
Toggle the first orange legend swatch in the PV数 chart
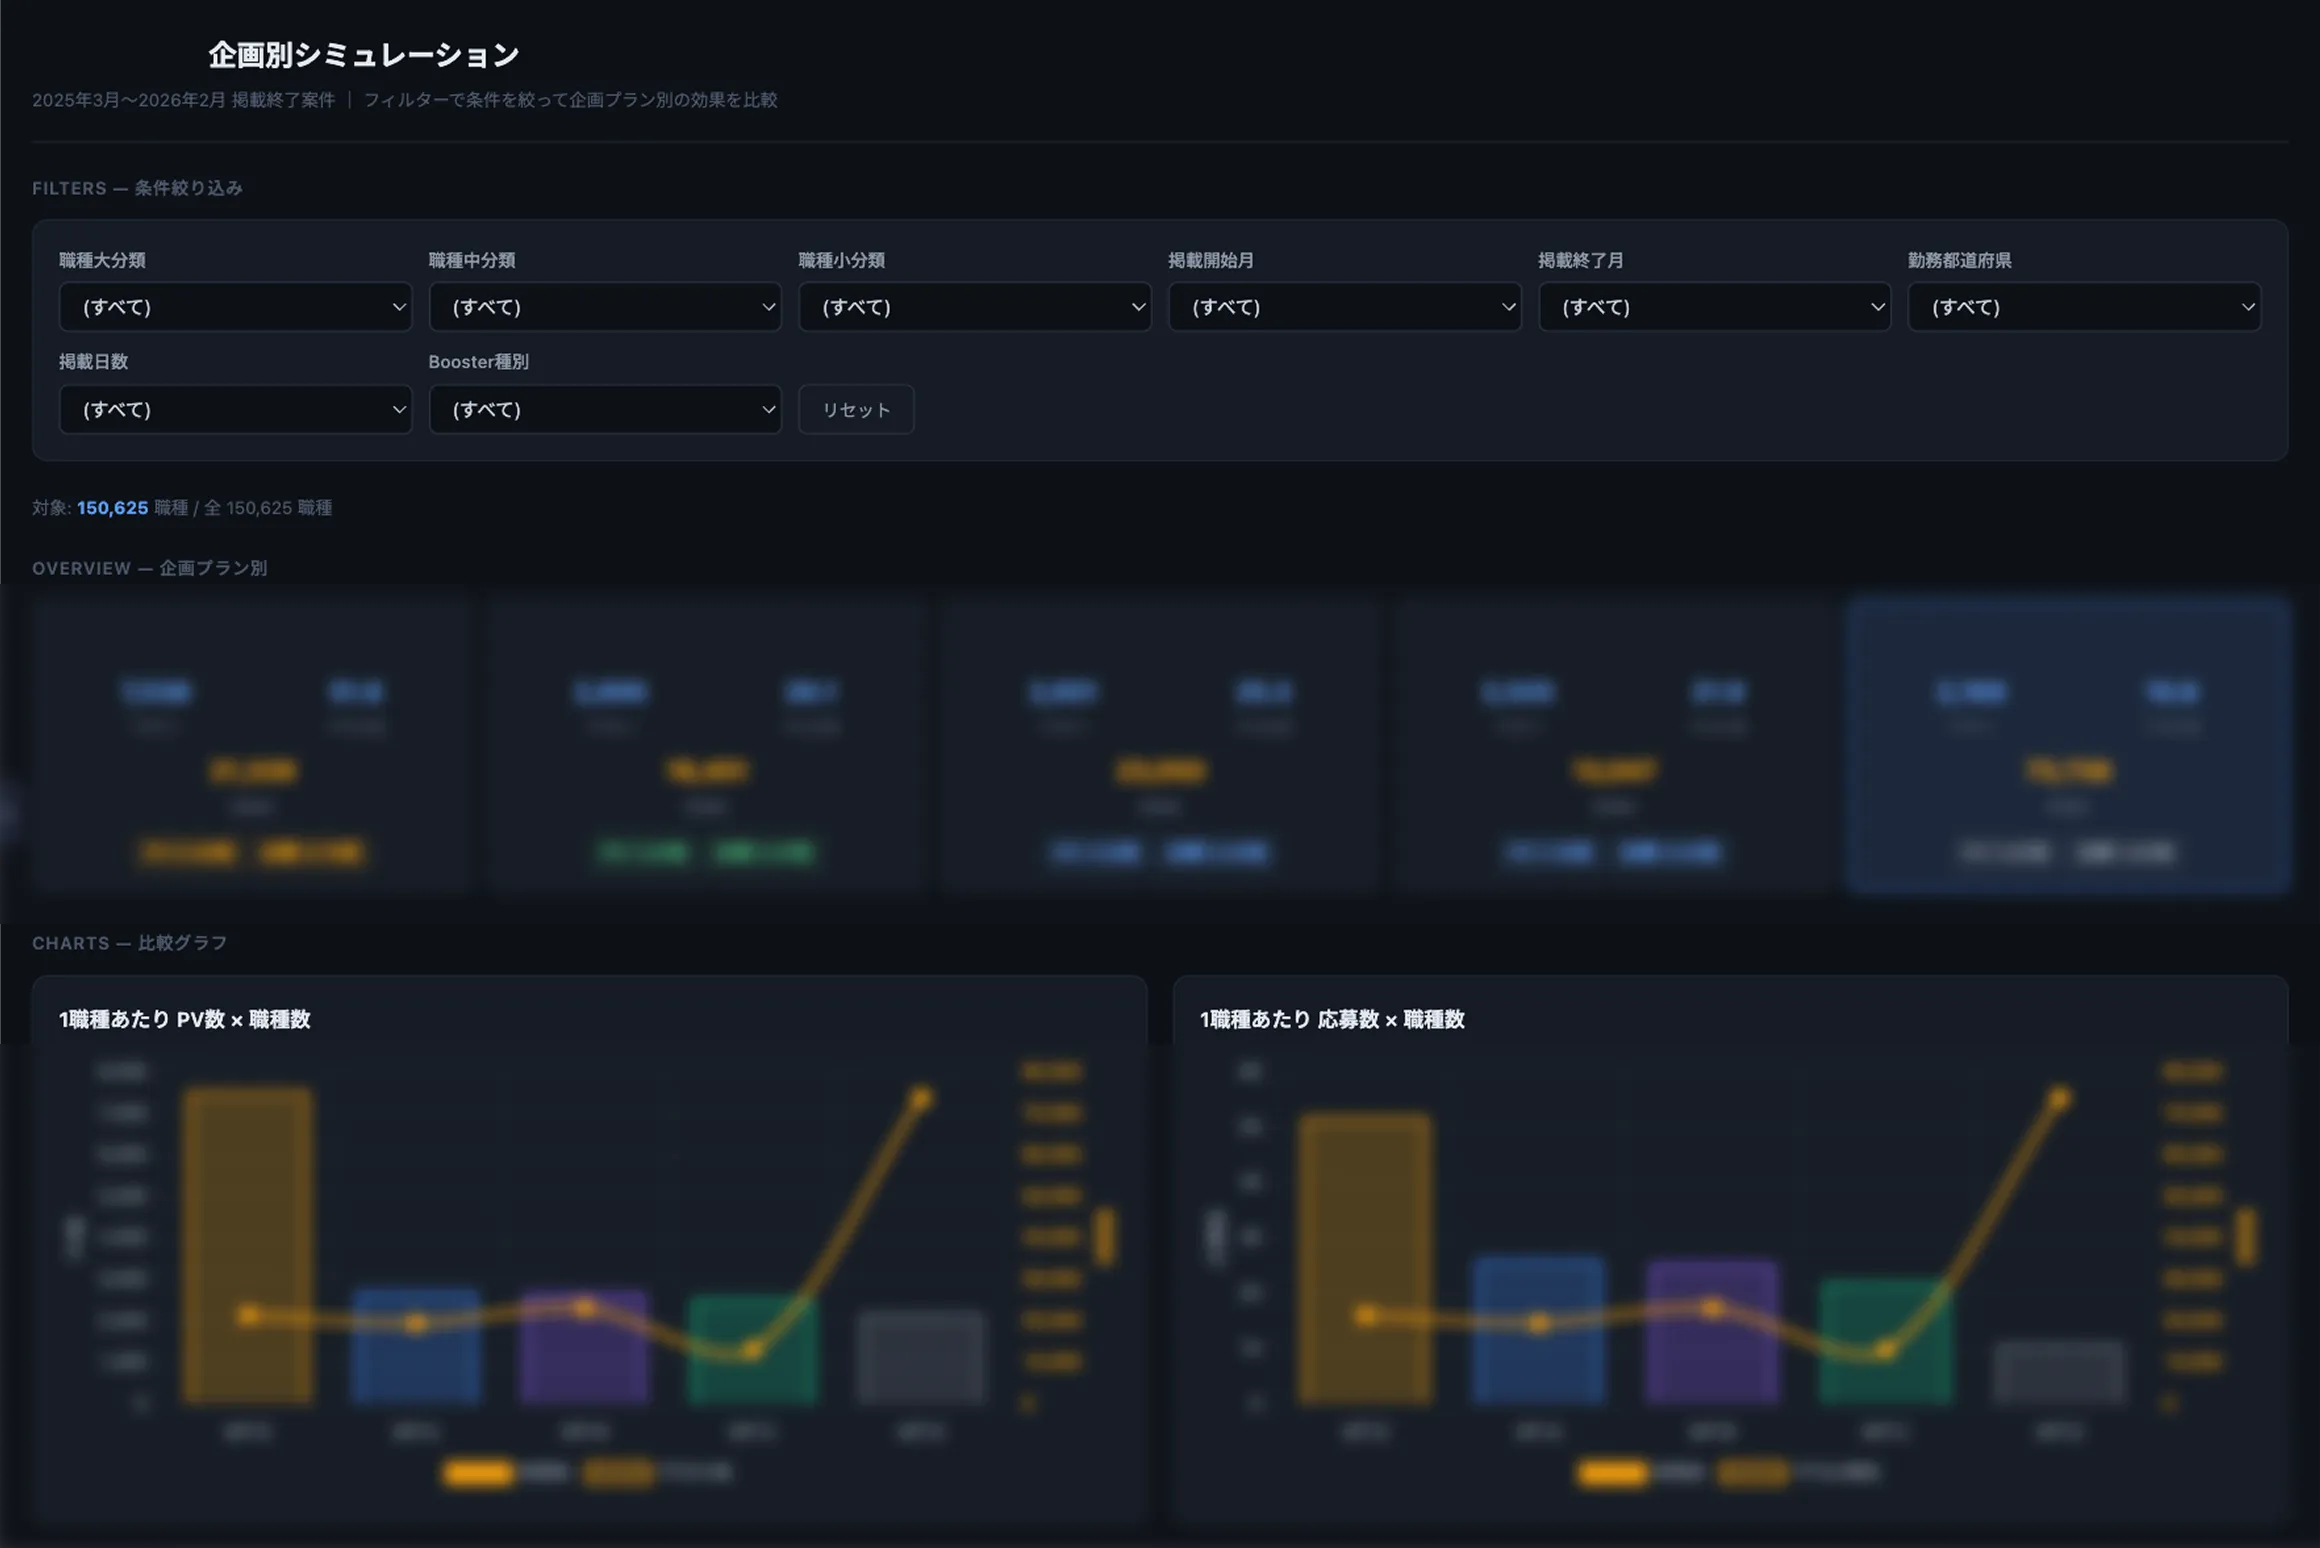point(478,1473)
